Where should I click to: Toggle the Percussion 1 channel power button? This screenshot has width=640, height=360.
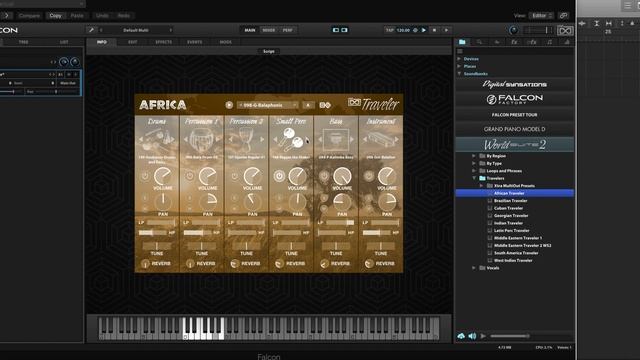189,176
